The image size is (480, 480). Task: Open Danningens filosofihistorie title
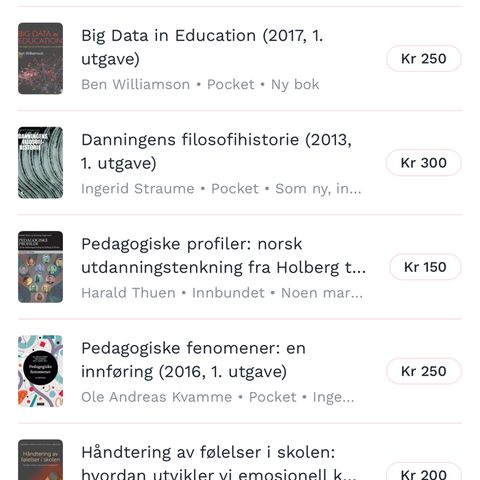(x=216, y=151)
